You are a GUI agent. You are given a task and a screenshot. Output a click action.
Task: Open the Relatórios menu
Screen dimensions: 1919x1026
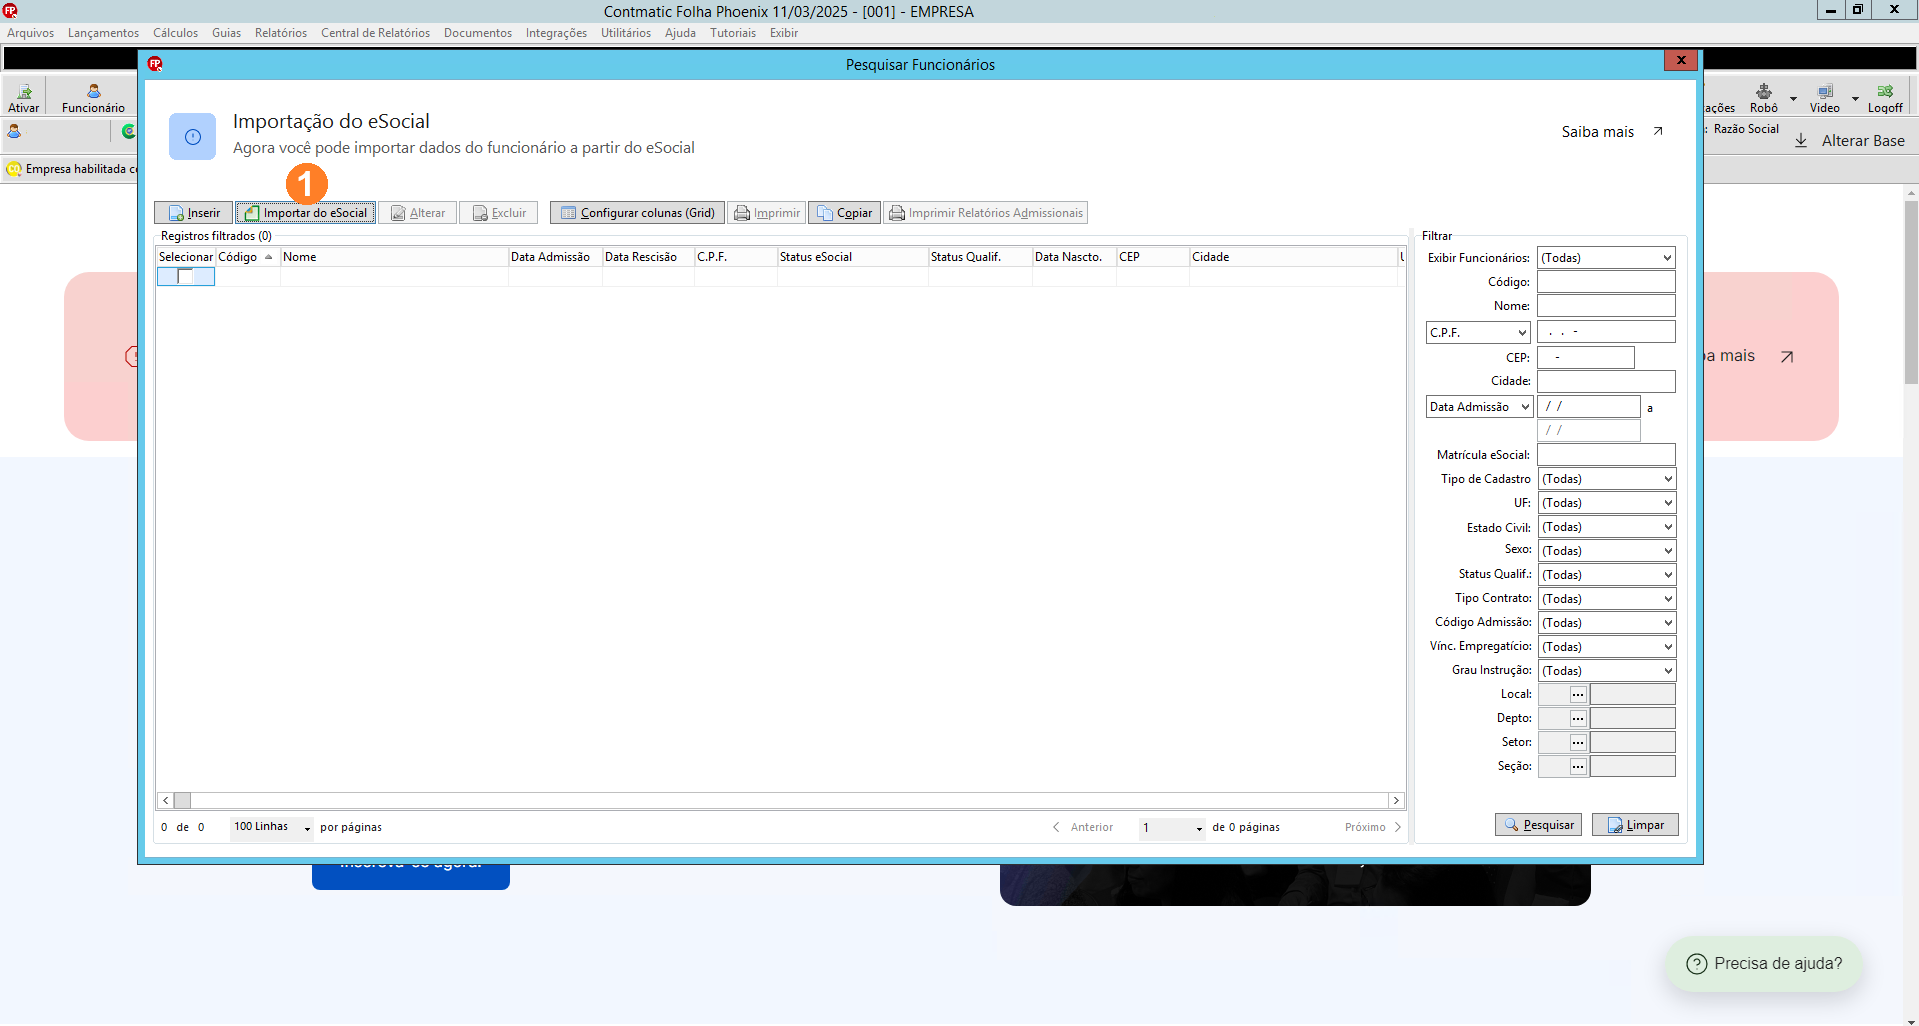pyautogui.click(x=281, y=33)
